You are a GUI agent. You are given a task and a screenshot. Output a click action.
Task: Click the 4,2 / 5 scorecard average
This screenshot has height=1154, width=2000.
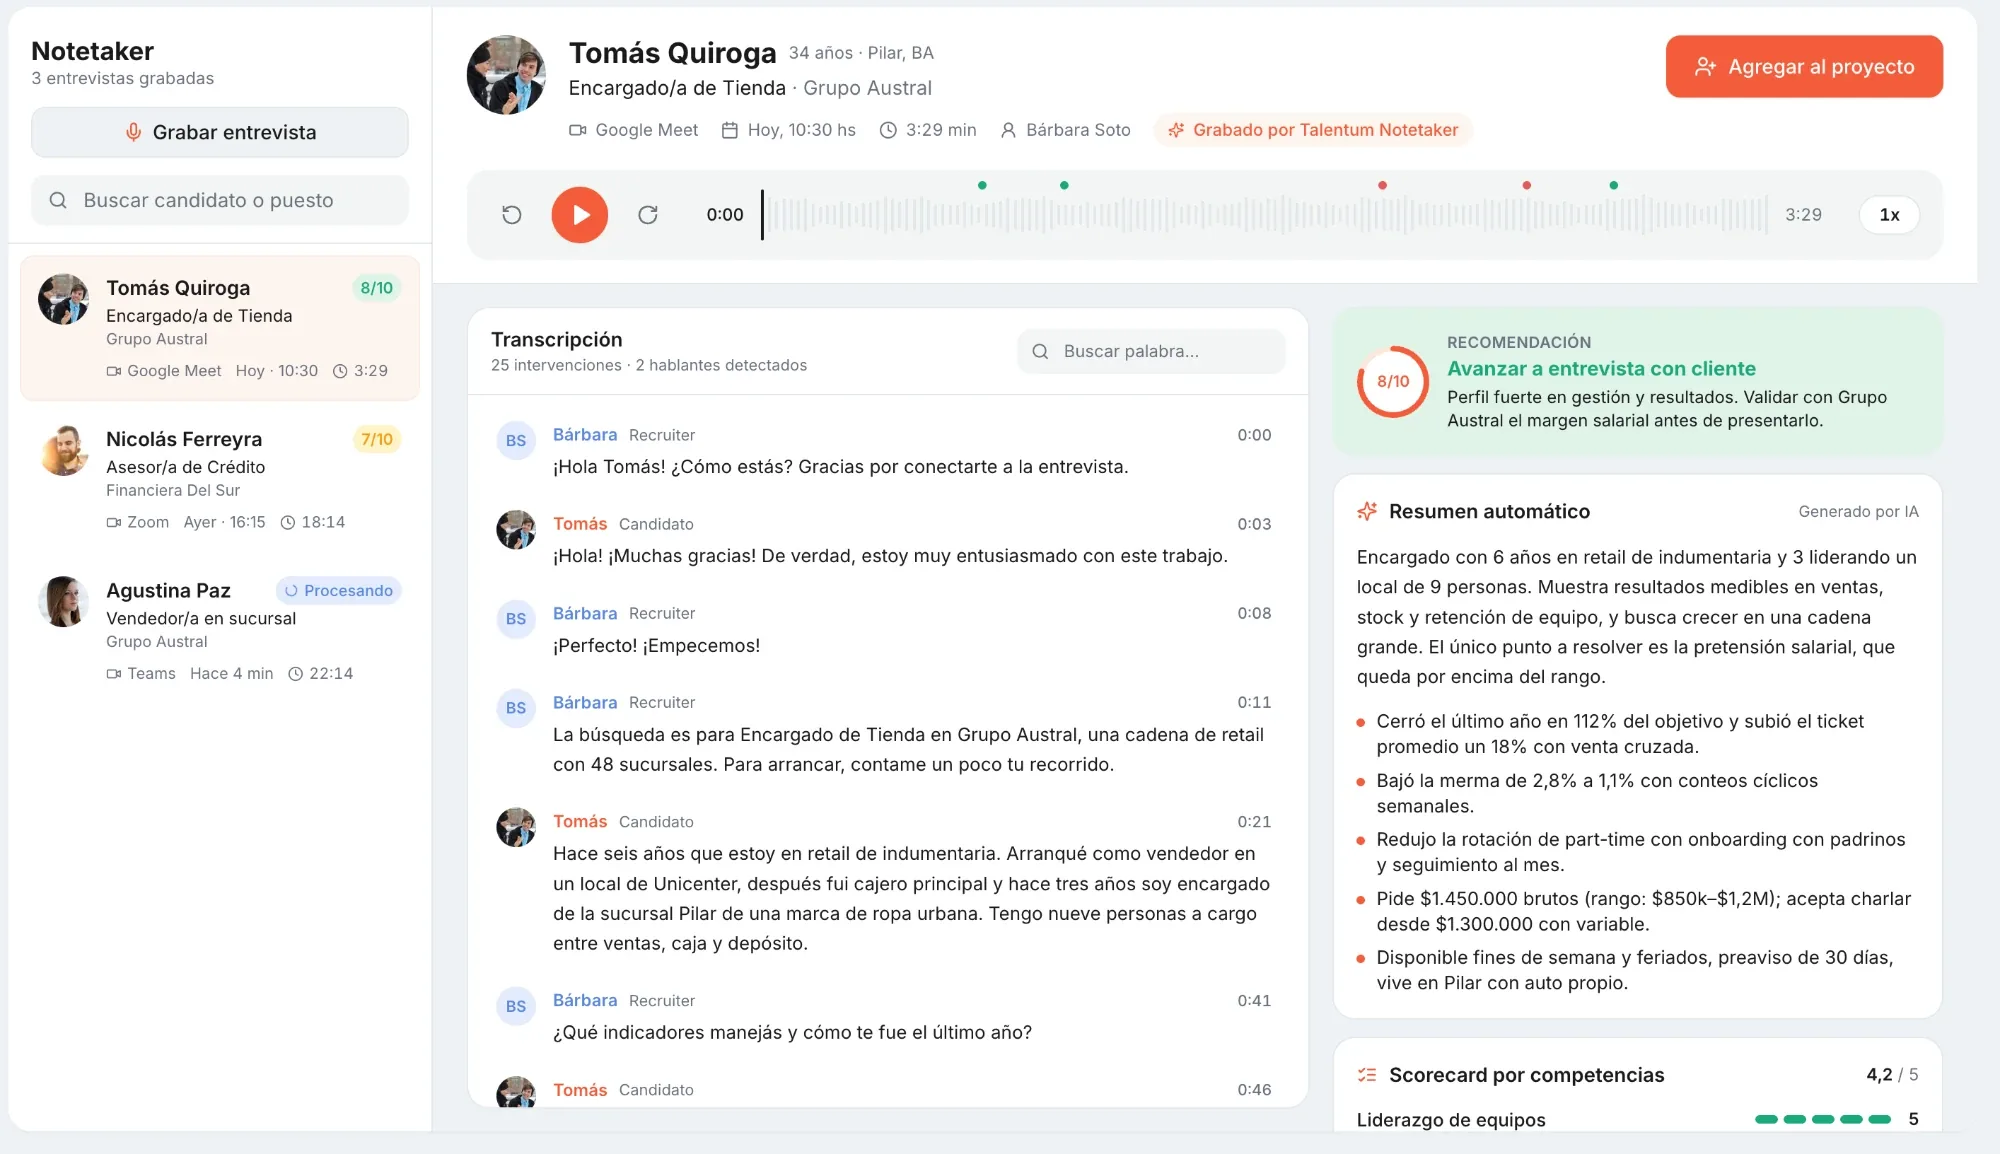pyautogui.click(x=1892, y=1075)
